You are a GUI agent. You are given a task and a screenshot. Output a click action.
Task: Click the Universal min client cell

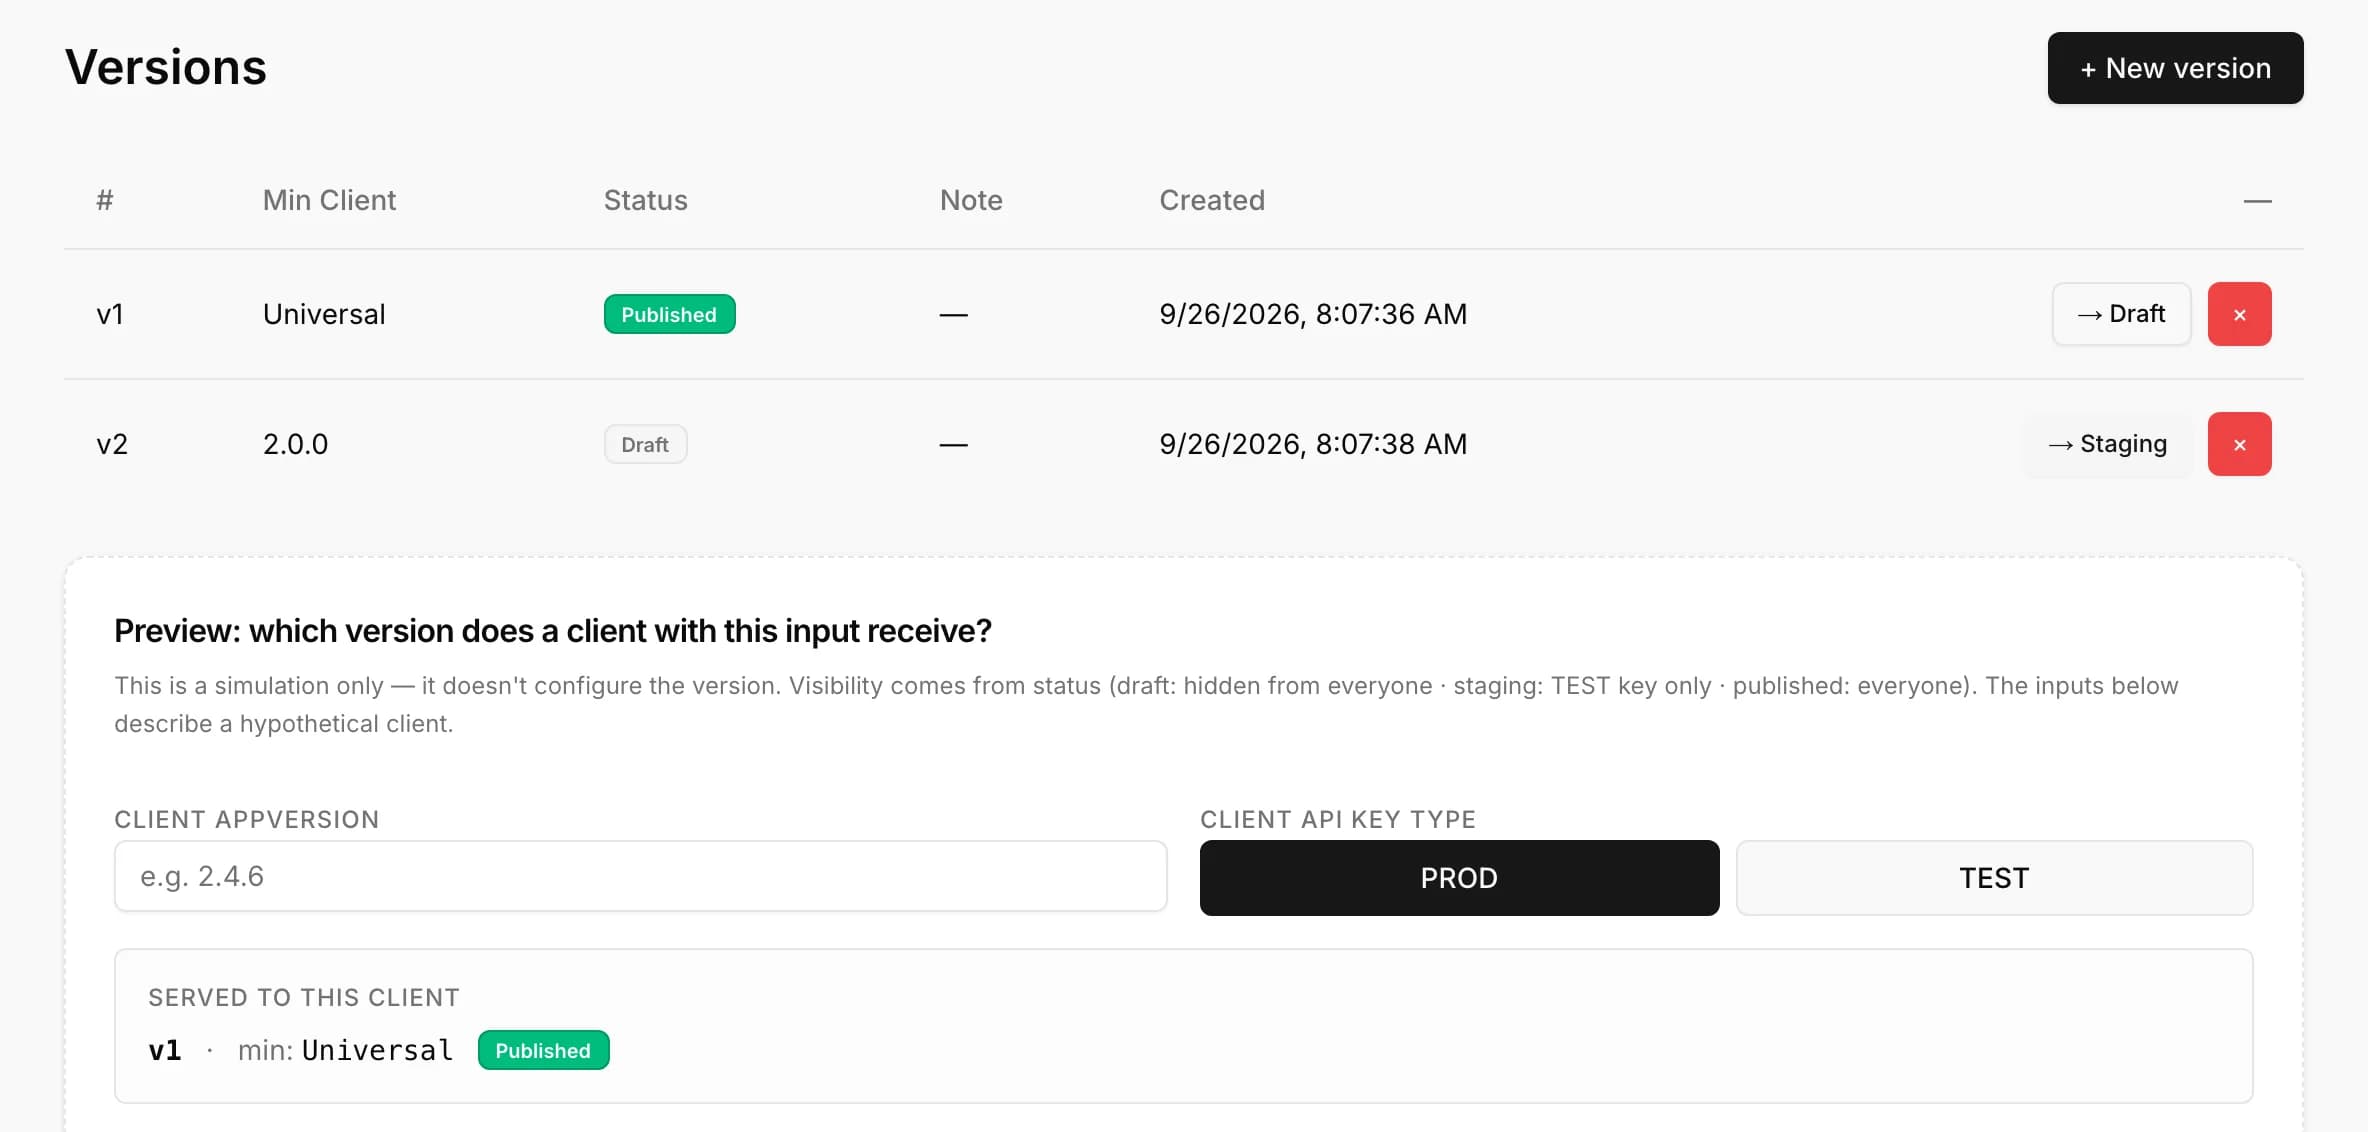pyautogui.click(x=324, y=314)
